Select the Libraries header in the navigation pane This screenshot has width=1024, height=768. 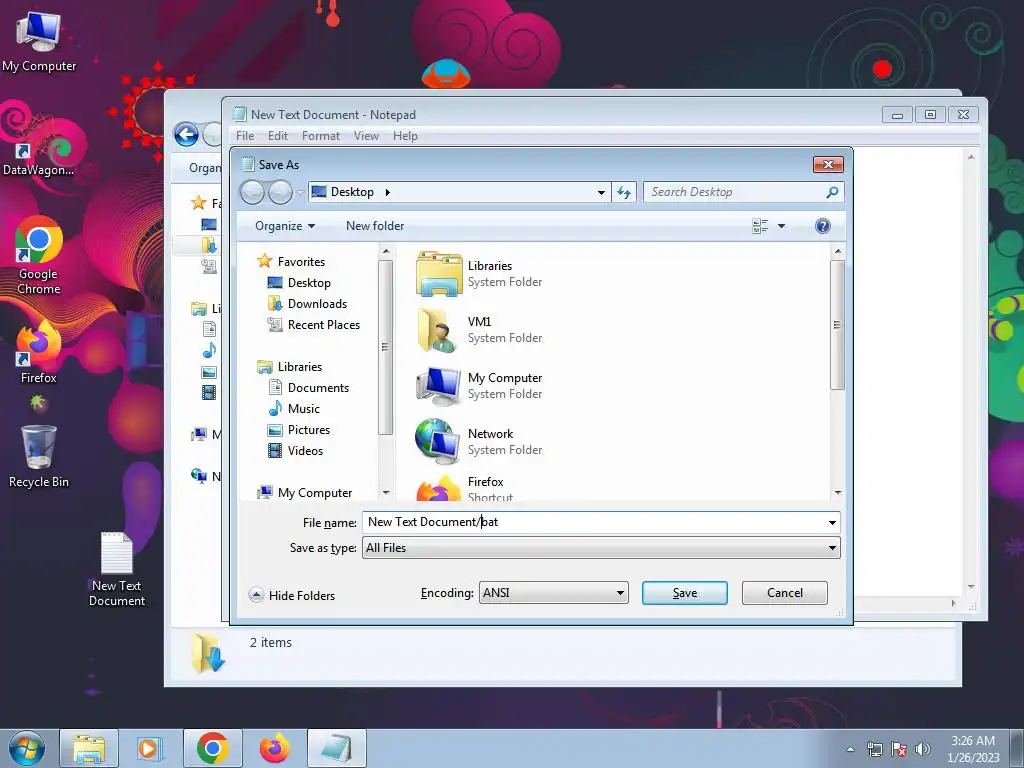click(290, 367)
